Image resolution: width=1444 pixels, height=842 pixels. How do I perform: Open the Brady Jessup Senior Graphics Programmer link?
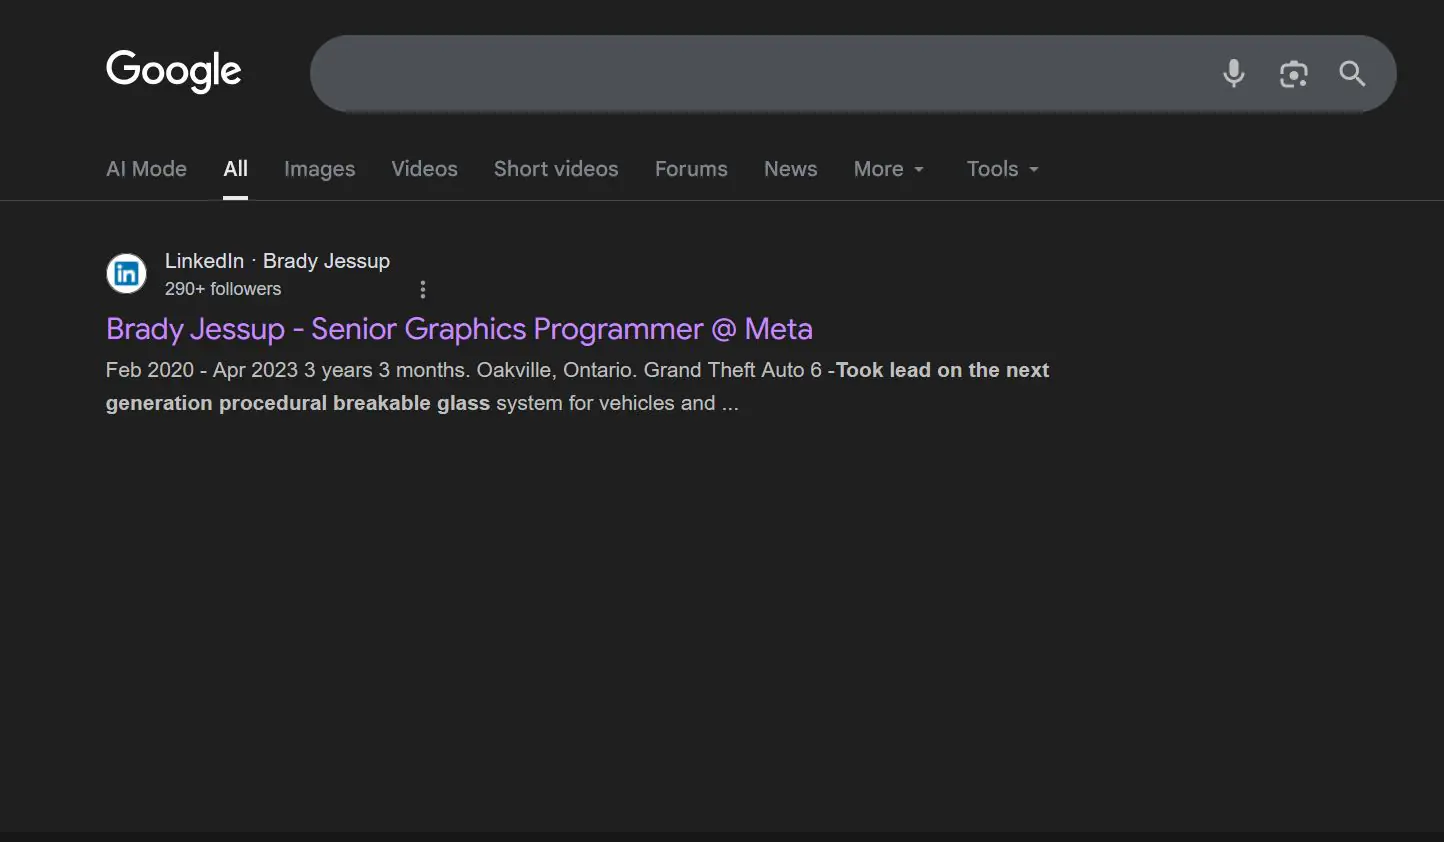[459, 329]
